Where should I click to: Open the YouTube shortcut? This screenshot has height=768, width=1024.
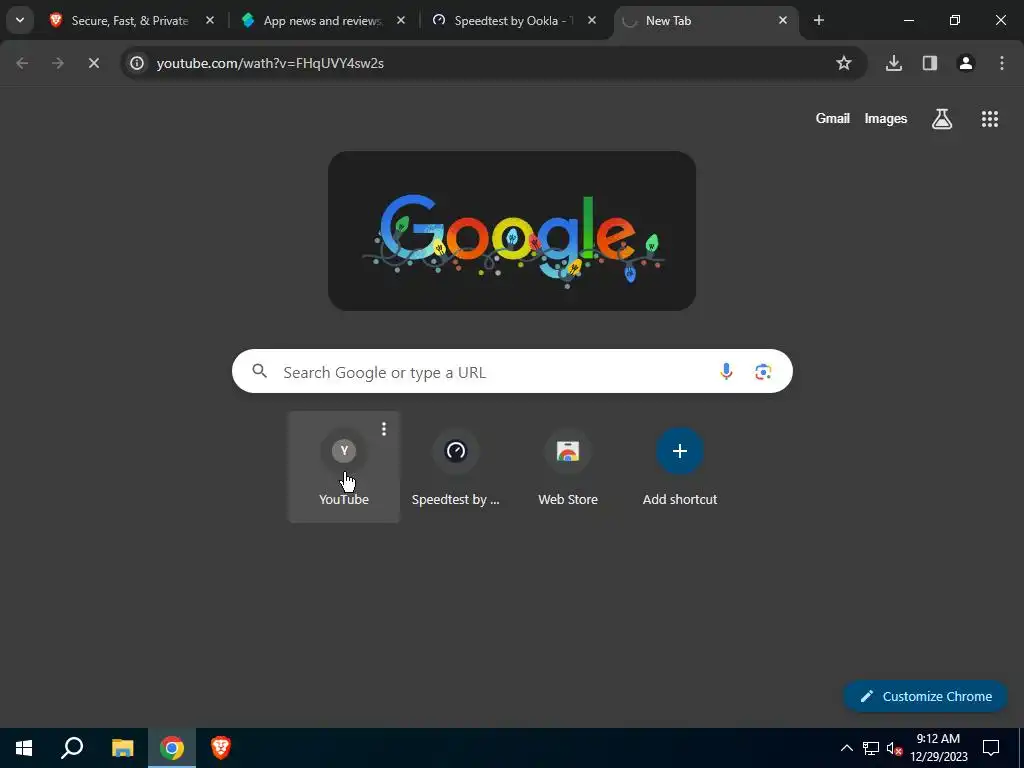click(x=344, y=467)
